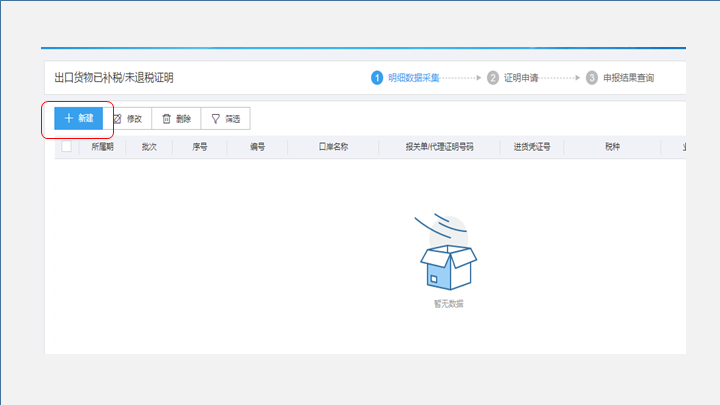Click the 暂无数据 empty-state text
The width and height of the screenshot is (720, 405).
(x=449, y=304)
